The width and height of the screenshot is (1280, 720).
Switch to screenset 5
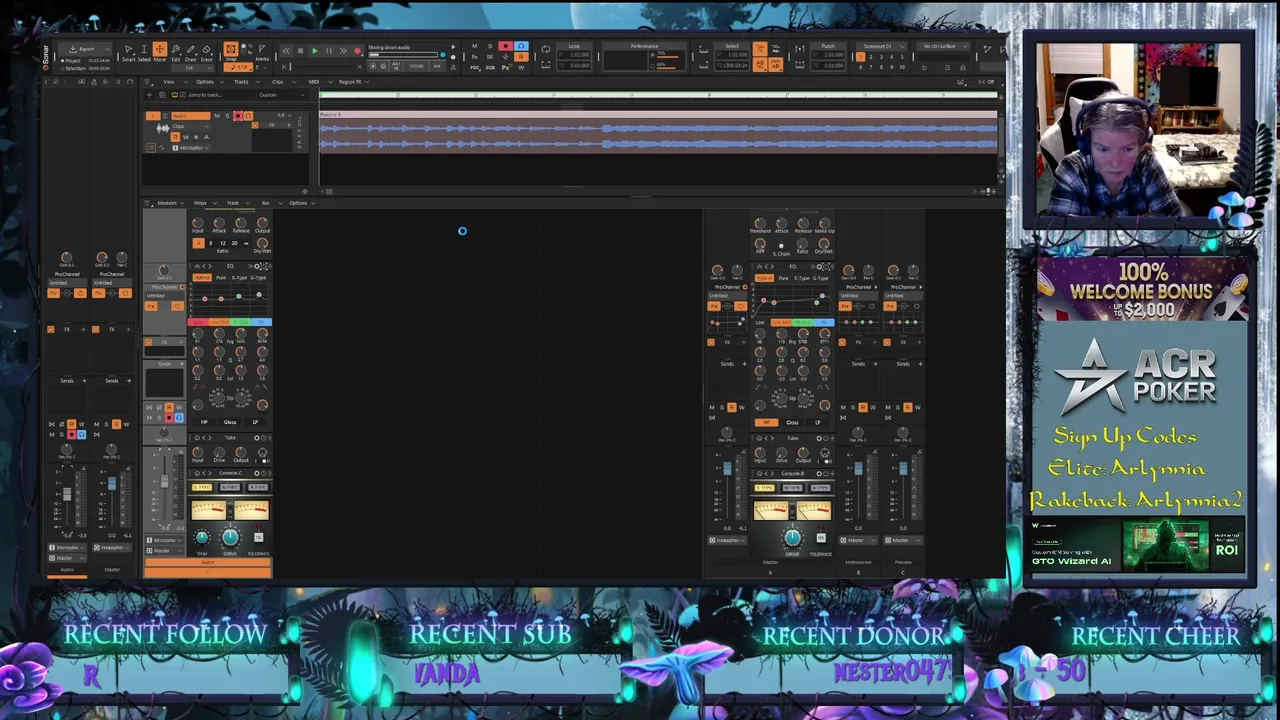pyautogui.click(x=902, y=57)
